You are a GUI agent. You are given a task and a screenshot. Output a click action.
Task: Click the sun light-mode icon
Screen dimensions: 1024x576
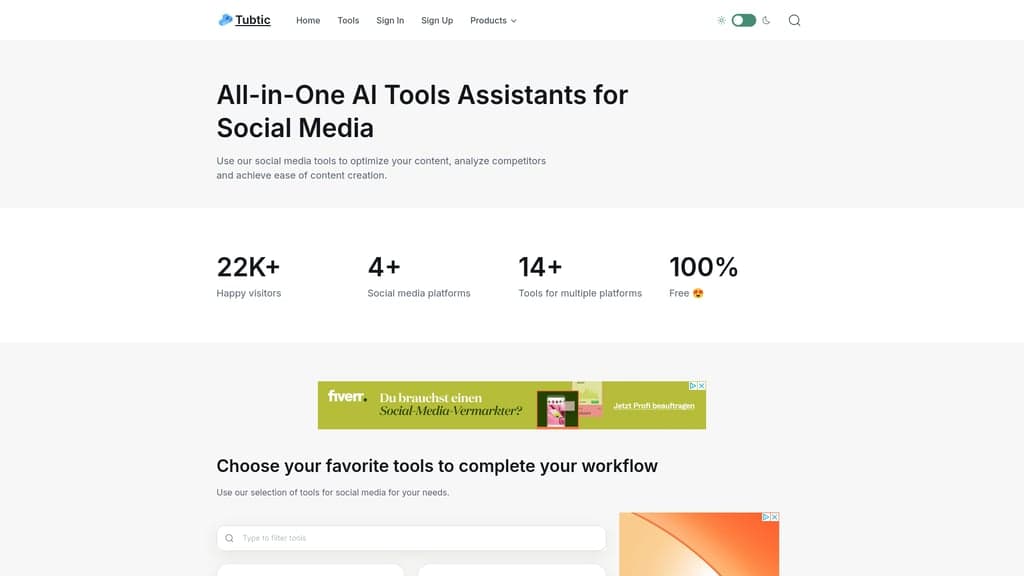coord(721,20)
